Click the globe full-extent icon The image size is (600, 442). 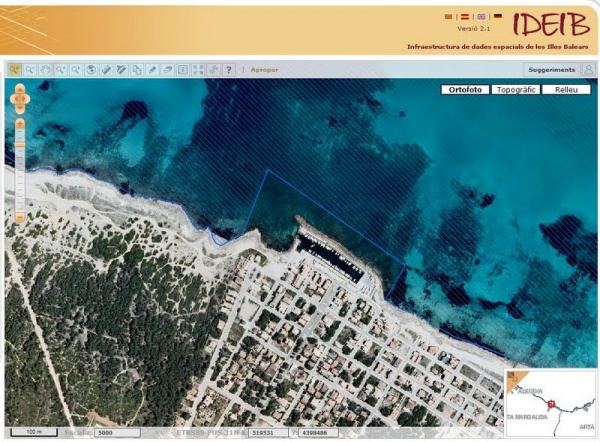click(x=91, y=70)
